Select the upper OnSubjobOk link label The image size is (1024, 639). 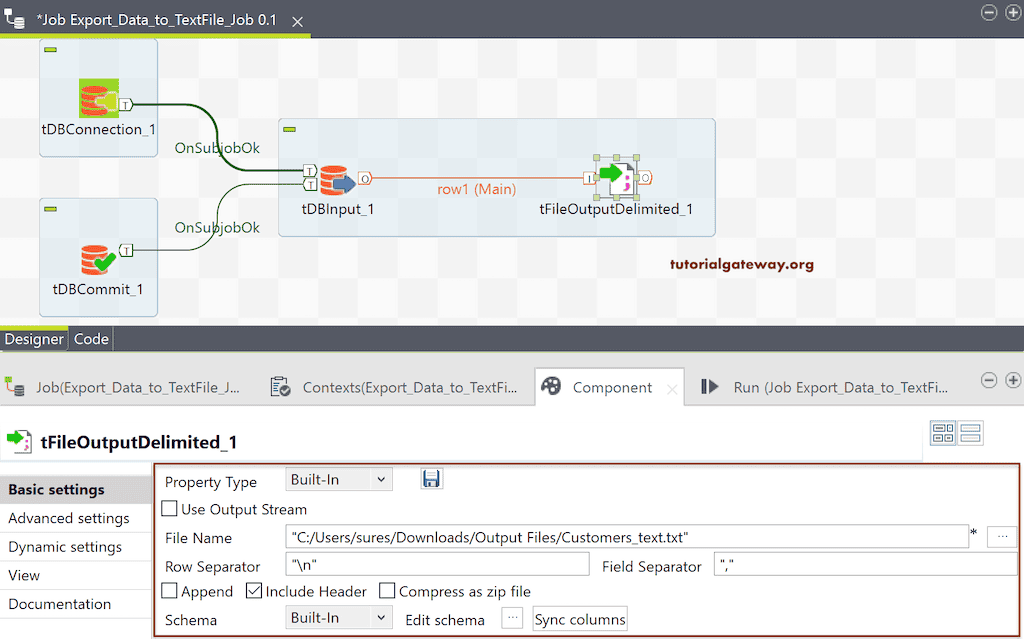(x=217, y=148)
